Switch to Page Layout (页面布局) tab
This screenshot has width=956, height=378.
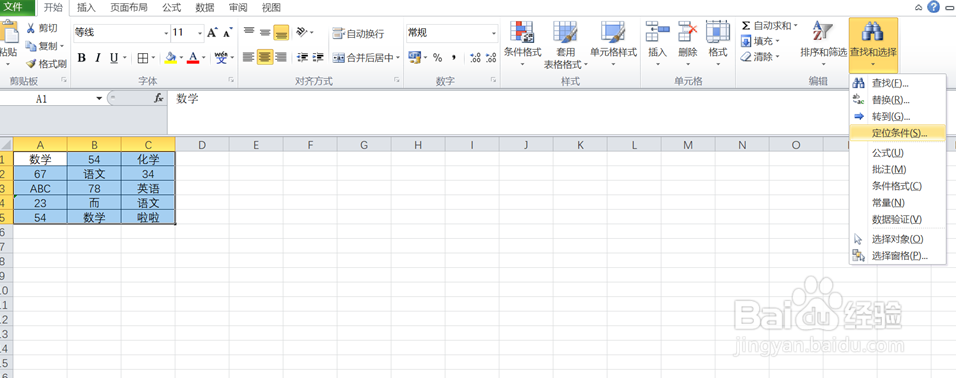pos(129,8)
